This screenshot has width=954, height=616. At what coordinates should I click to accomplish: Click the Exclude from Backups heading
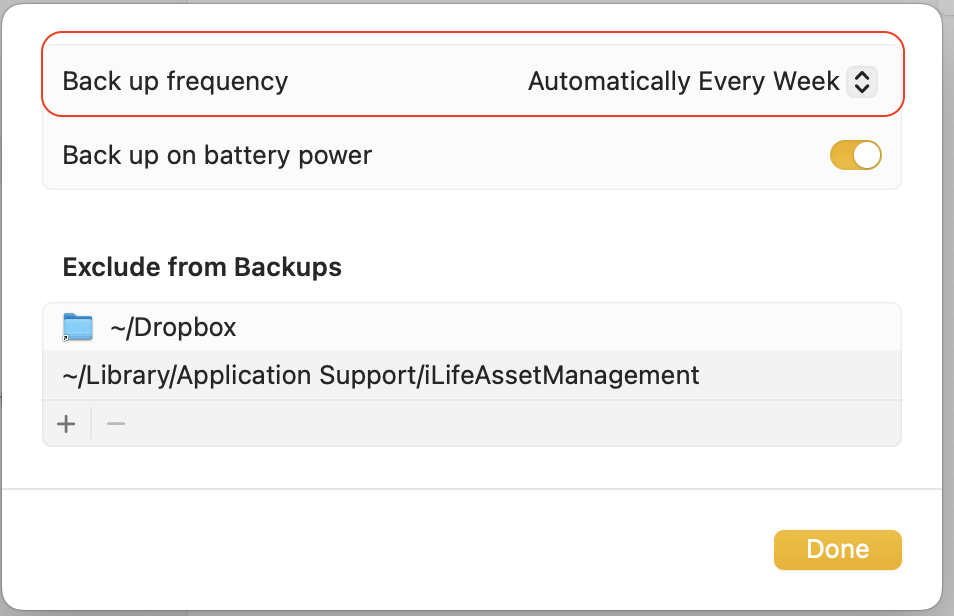click(x=202, y=267)
